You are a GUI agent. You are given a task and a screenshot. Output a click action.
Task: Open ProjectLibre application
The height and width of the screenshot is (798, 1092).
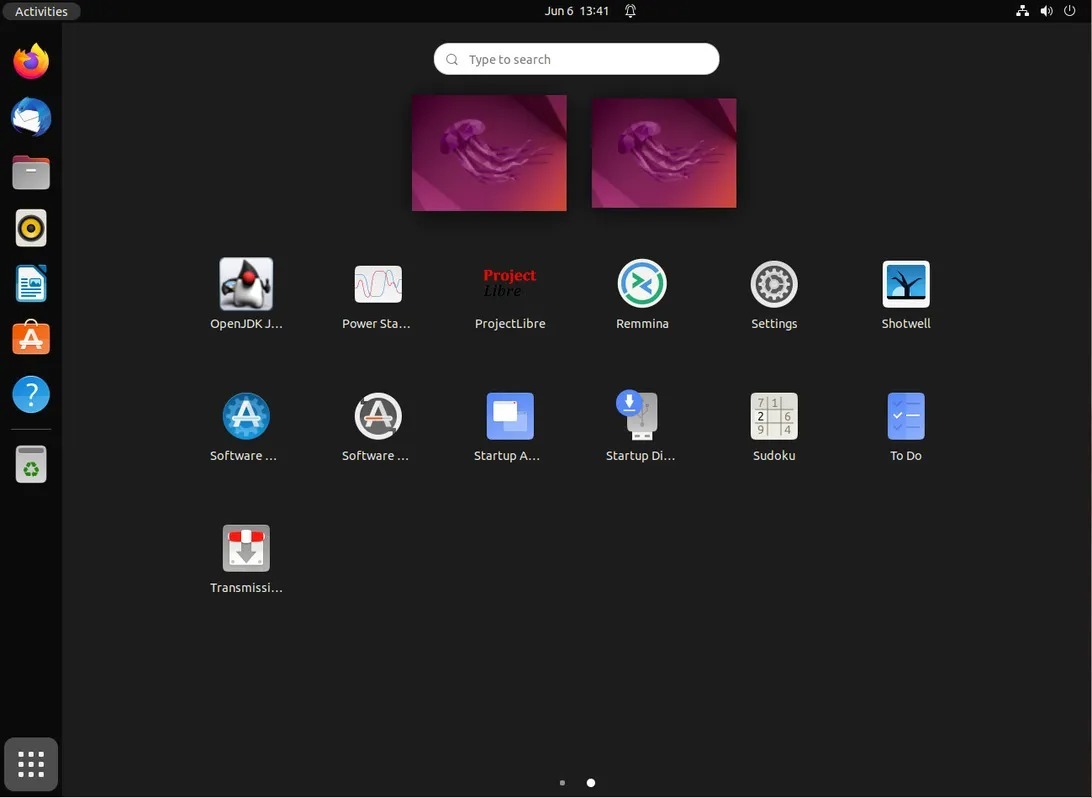point(510,285)
